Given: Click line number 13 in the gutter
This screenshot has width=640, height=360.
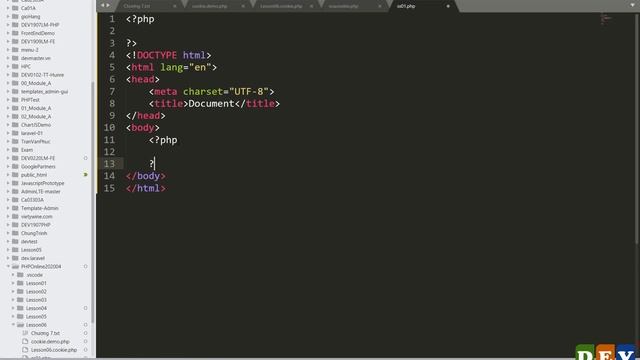Looking at the screenshot, I should click(x=109, y=164).
